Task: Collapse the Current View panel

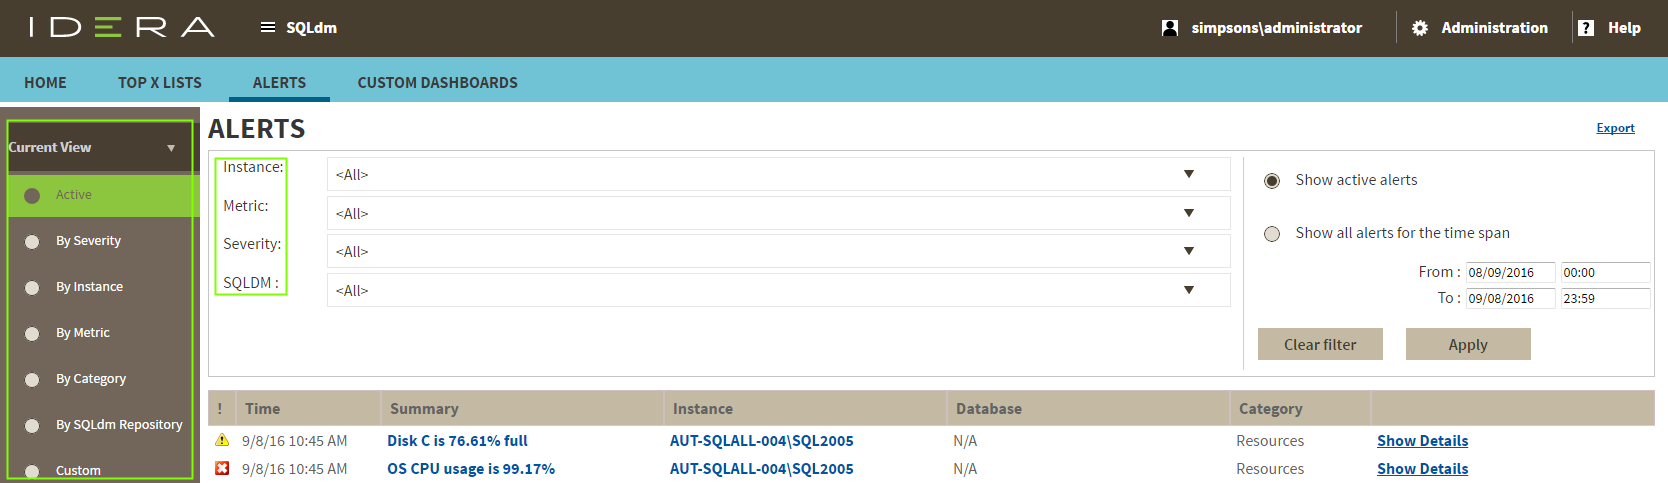Action: coord(171,148)
